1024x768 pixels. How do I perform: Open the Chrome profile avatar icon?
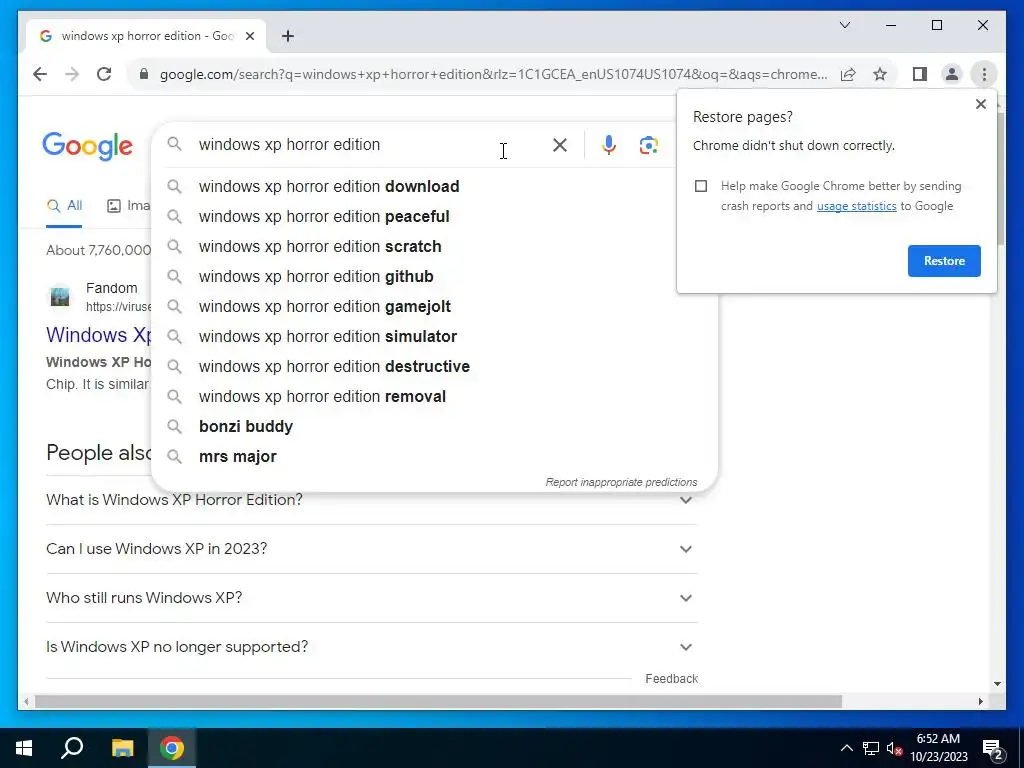click(x=952, y=74)
